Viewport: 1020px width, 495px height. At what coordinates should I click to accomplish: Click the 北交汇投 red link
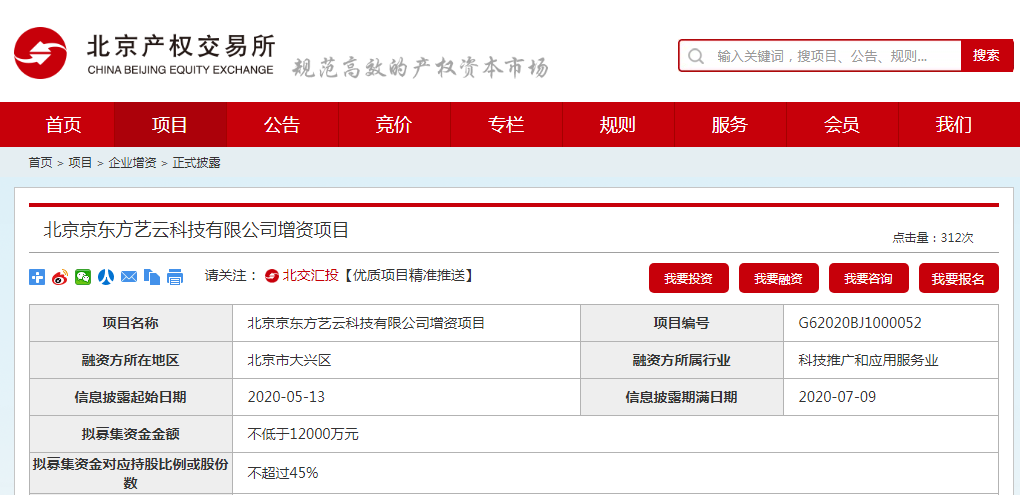(310, 275)
